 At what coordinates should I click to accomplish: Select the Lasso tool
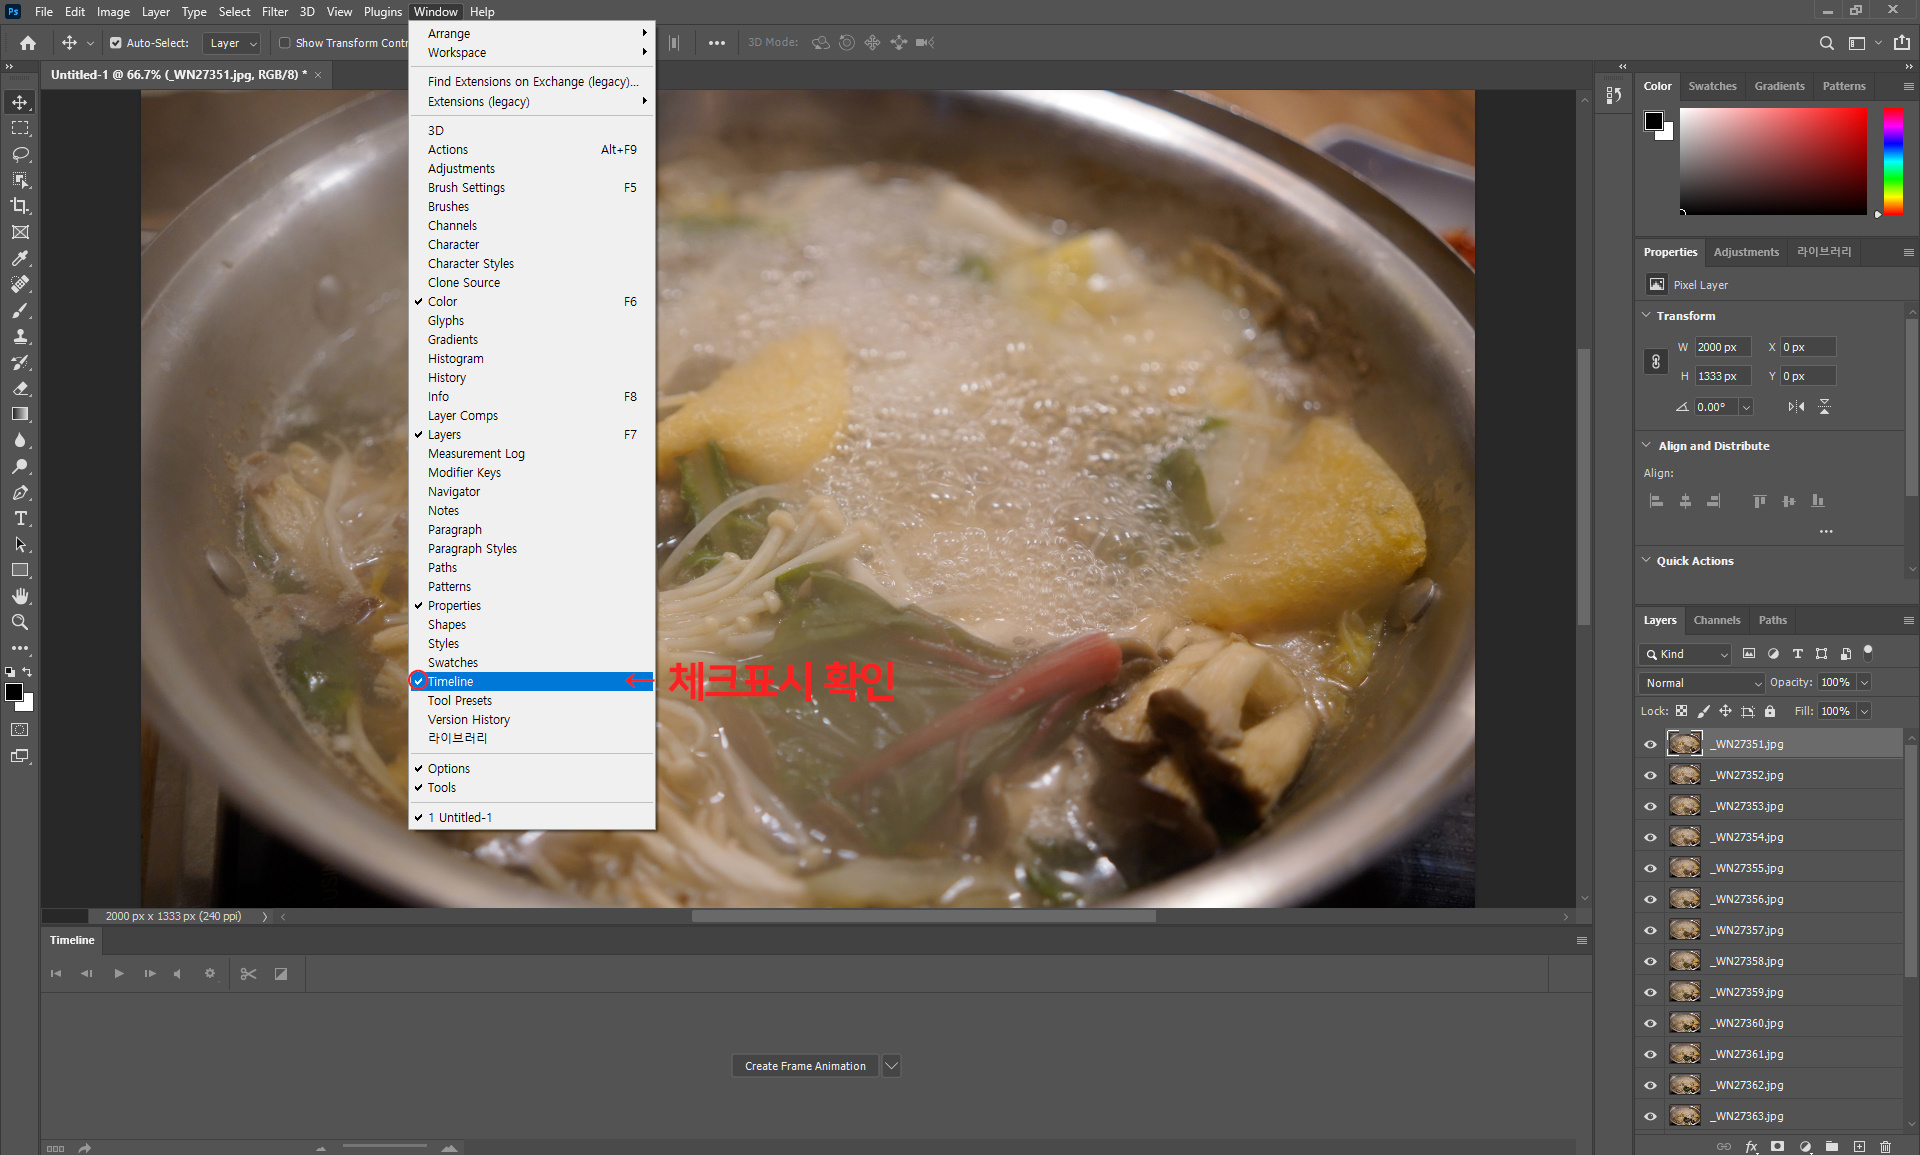[x=20, y=154]
